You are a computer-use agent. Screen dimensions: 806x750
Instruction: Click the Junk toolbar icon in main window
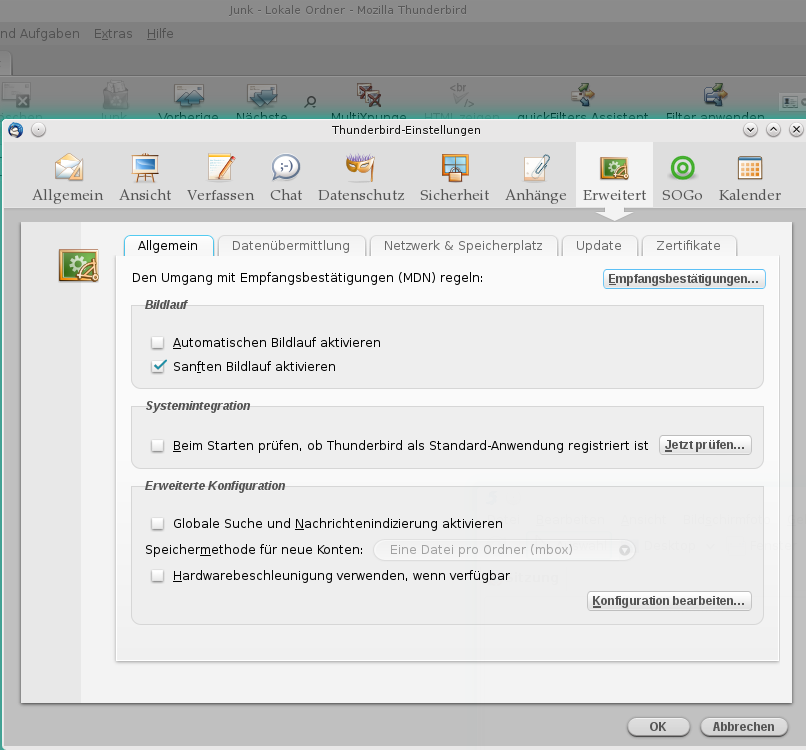coord(115,95)
